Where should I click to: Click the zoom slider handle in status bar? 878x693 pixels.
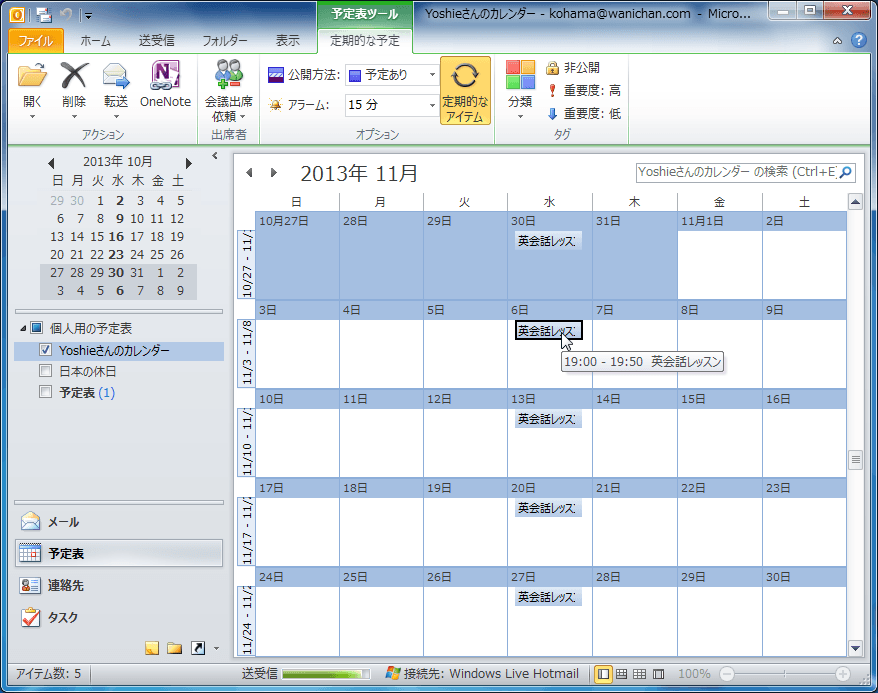(784, 674)
